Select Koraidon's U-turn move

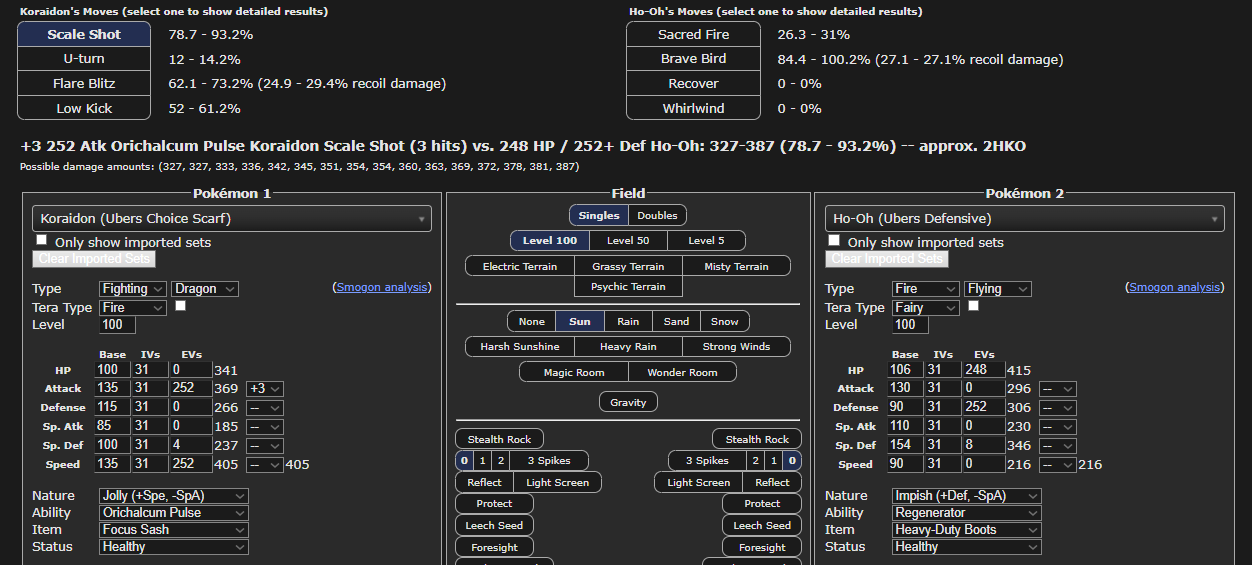[x=84, y=59]
